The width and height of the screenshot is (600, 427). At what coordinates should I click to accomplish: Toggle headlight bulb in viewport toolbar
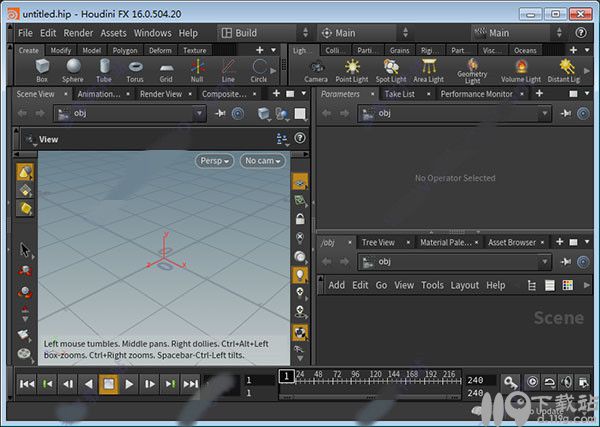click(300, 274)
